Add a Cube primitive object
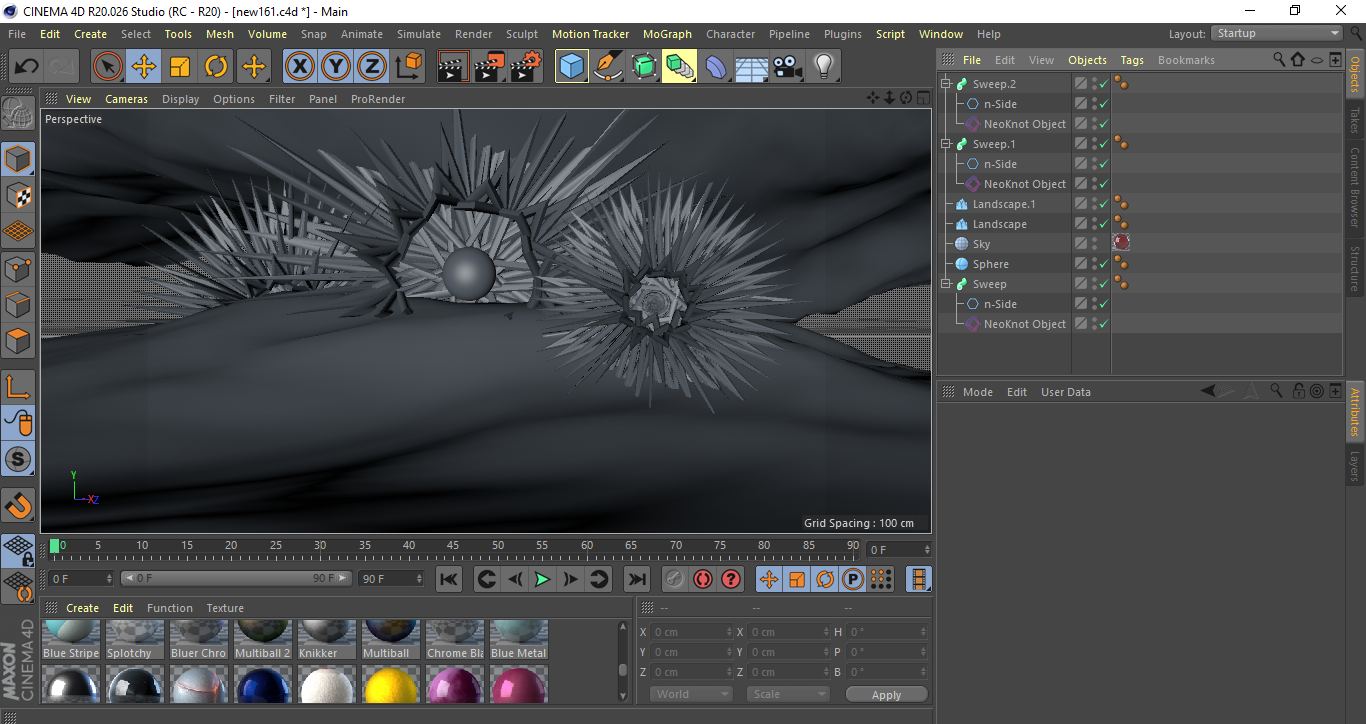 tap(572, 67)
